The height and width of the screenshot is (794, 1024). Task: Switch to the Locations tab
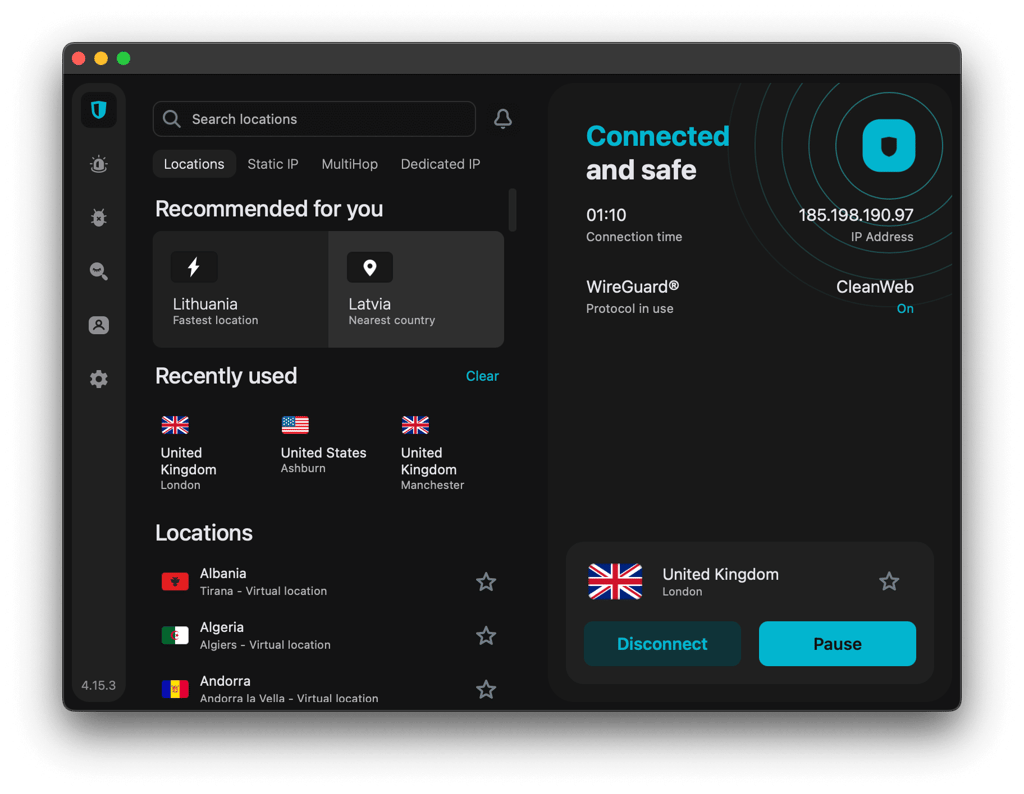(x=194, y=164)
